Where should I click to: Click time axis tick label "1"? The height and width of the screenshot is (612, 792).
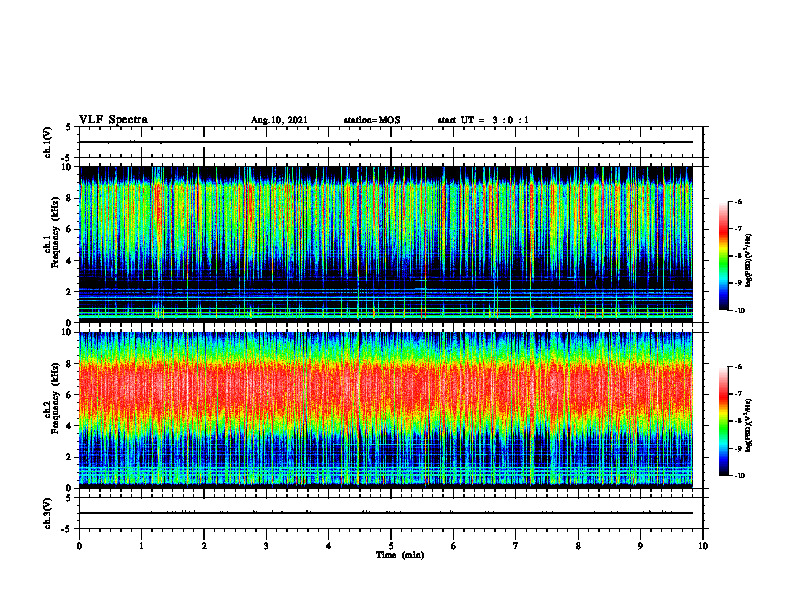[x=141, y=546]
